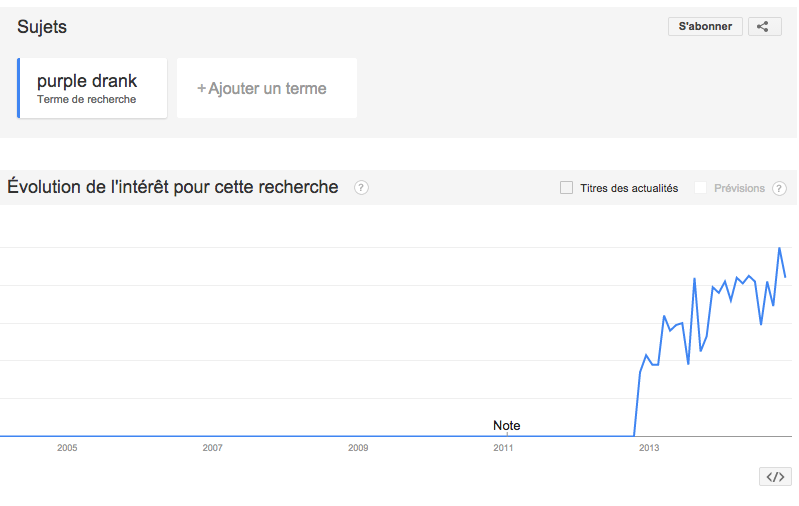Viewport: 799px width, 506px height.
Task: Select the 2009 label on the timeline axis
Action: tap(358, 448)
